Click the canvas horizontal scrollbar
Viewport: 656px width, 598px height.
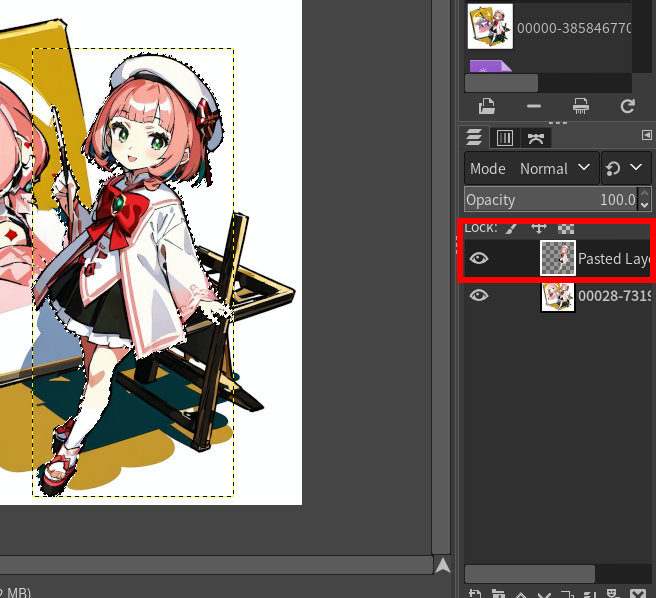click(x=216, y=565)
